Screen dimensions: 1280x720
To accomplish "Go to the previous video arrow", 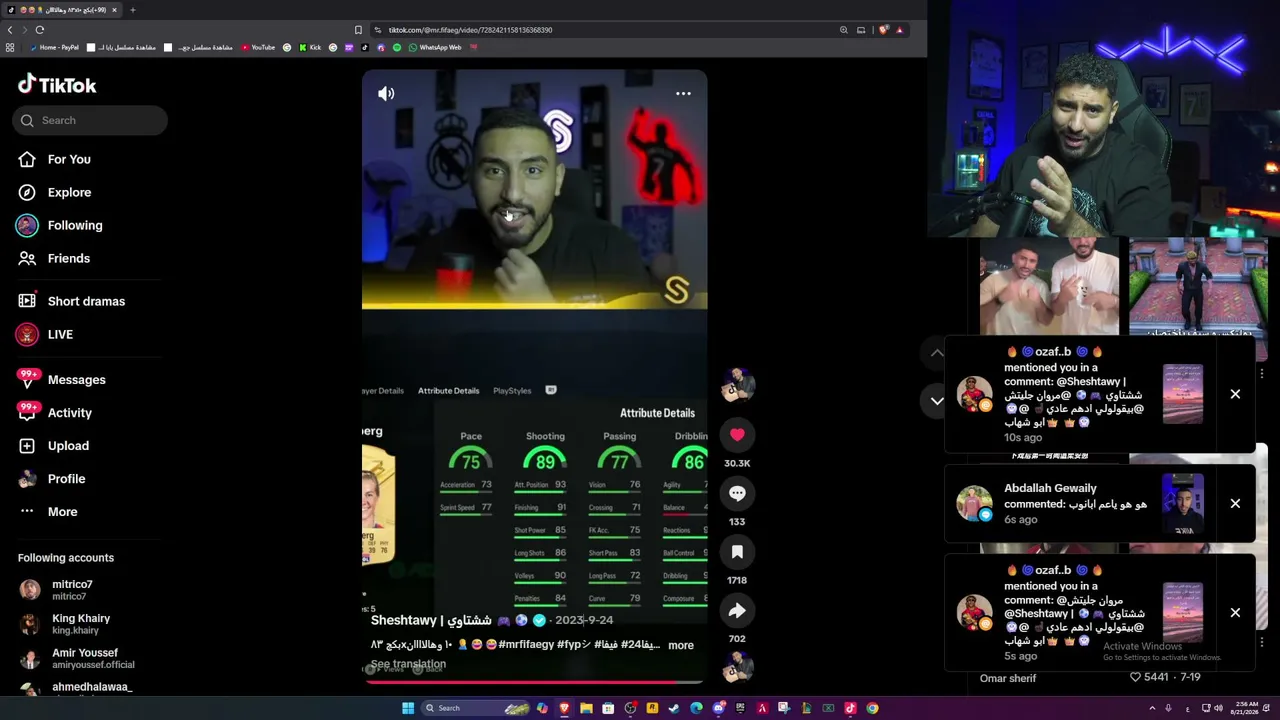I will 937,353.
